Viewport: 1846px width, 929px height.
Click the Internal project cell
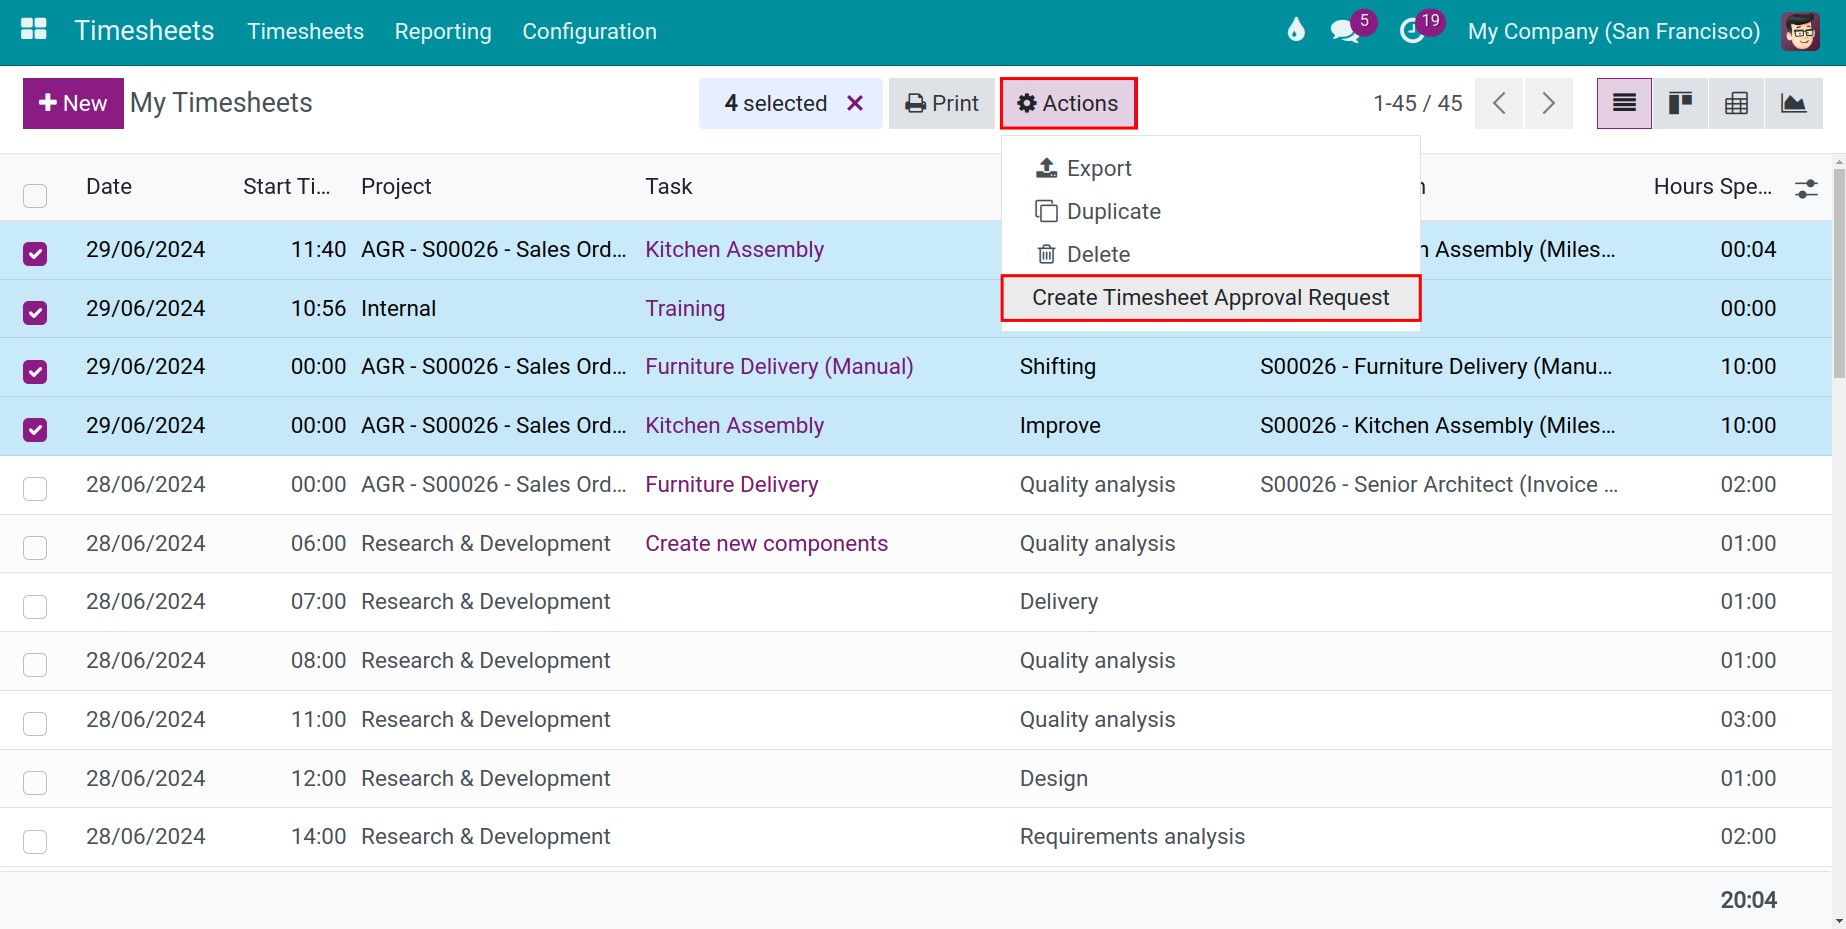coord(399,309)
